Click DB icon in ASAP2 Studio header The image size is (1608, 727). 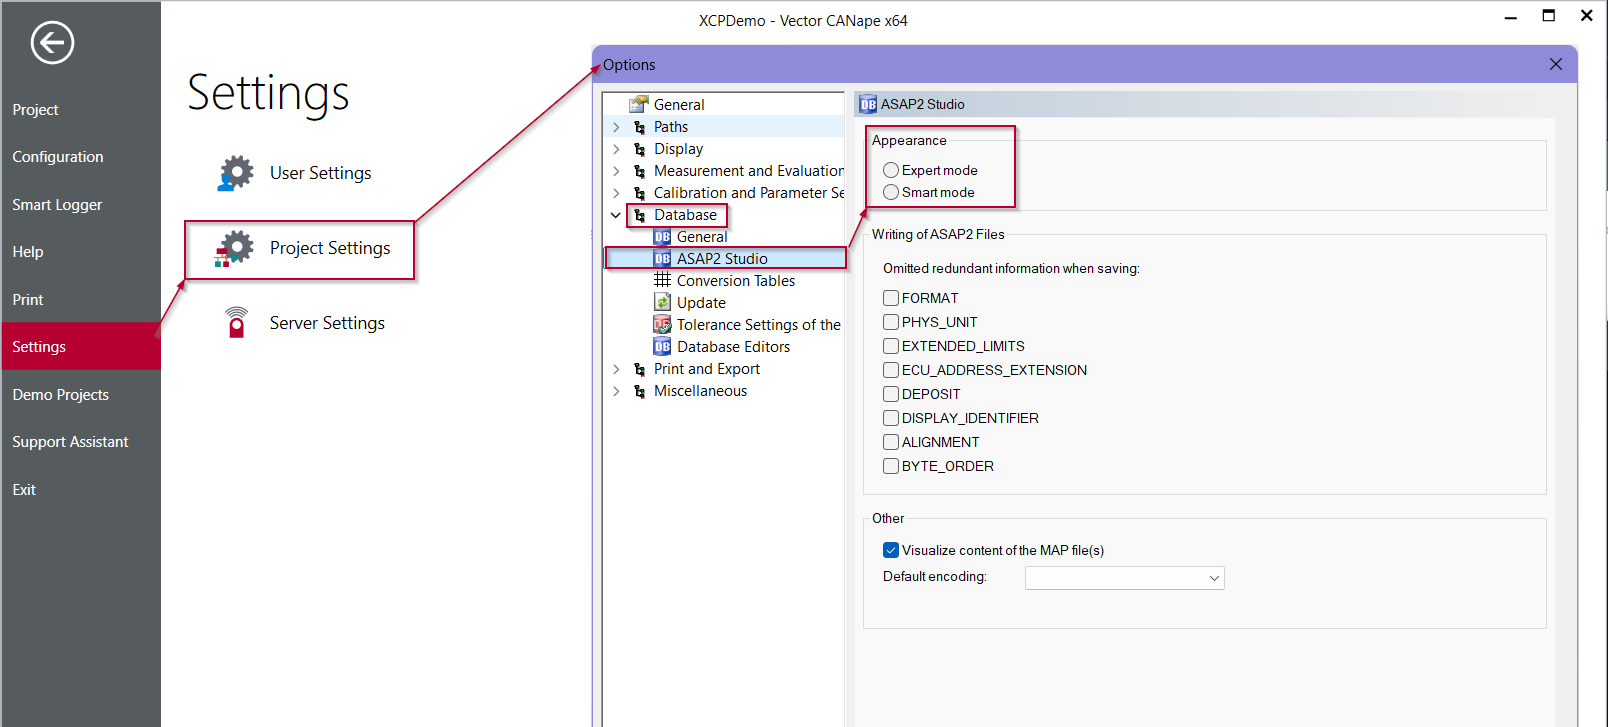868,104
